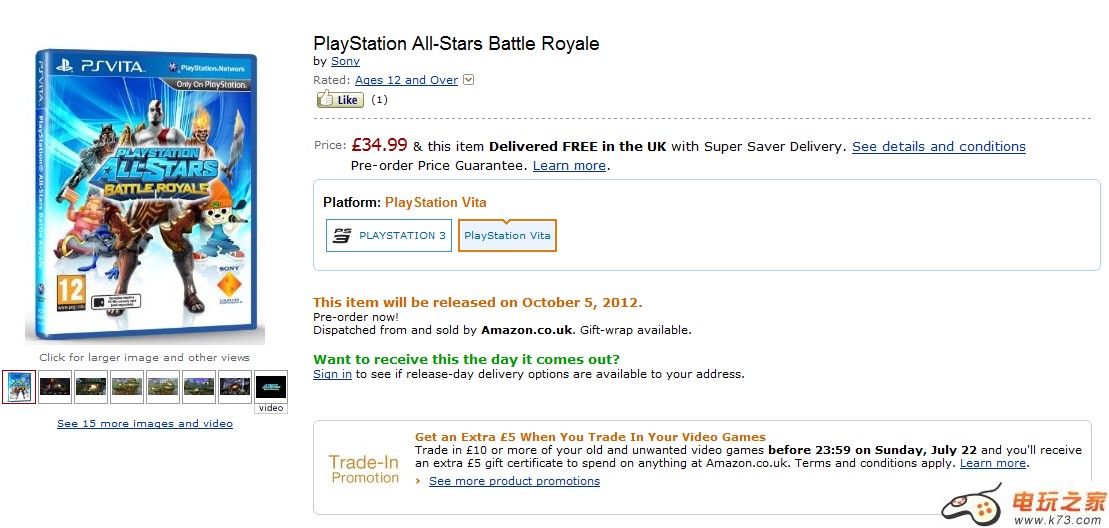The width and height of the screenshot is (1109, 528).
Task: View the fifth screenshot thumbnail
Action: point(163,386)
